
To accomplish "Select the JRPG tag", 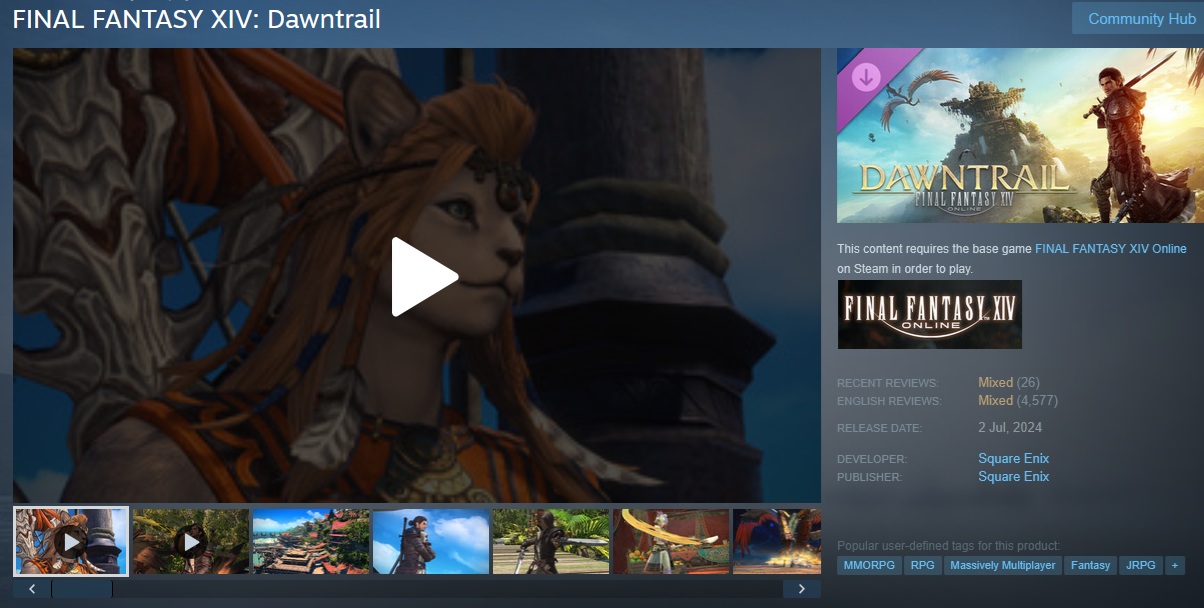I will click(x=1140, y=566).
